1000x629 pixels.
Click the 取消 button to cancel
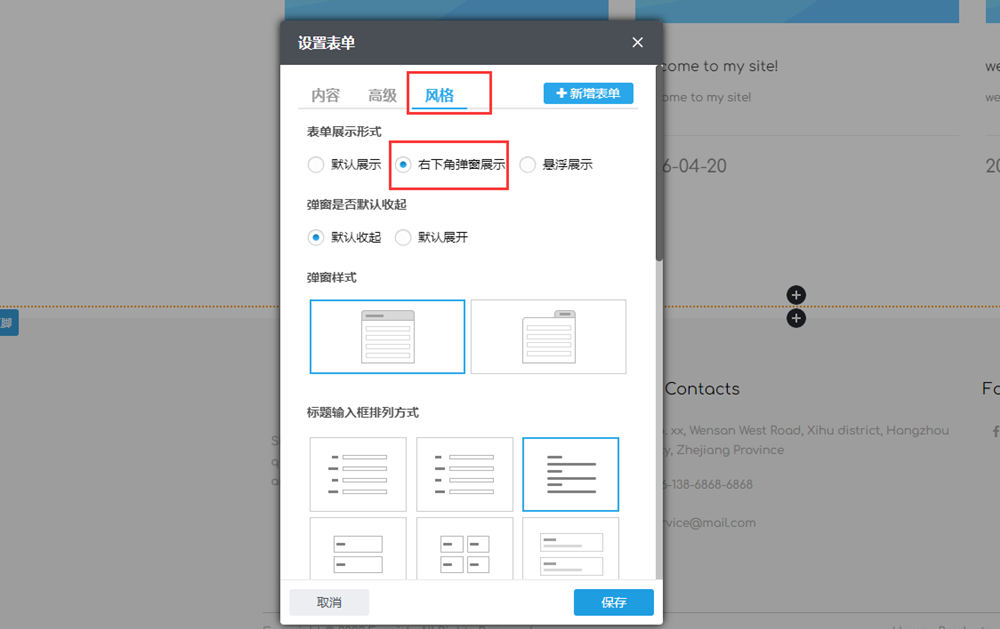tap(329, 602)
